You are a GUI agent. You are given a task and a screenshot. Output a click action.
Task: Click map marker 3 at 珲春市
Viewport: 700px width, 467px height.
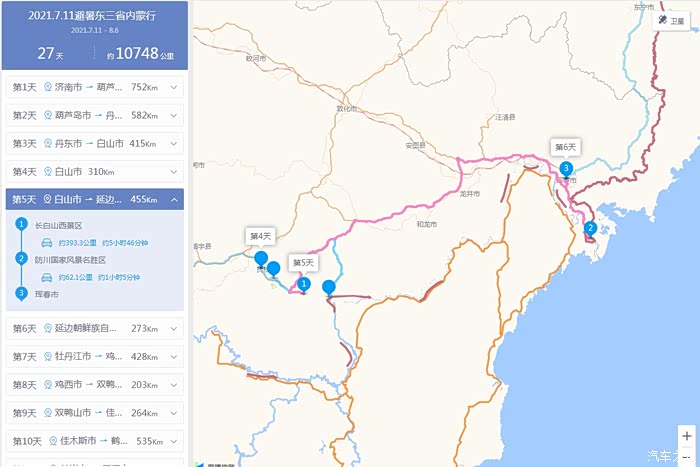click(566, 168)
